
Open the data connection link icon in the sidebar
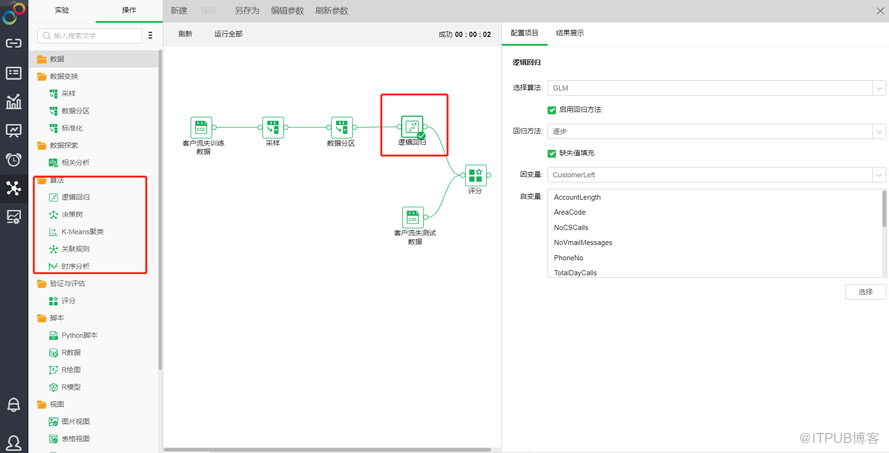pos(14,43)
